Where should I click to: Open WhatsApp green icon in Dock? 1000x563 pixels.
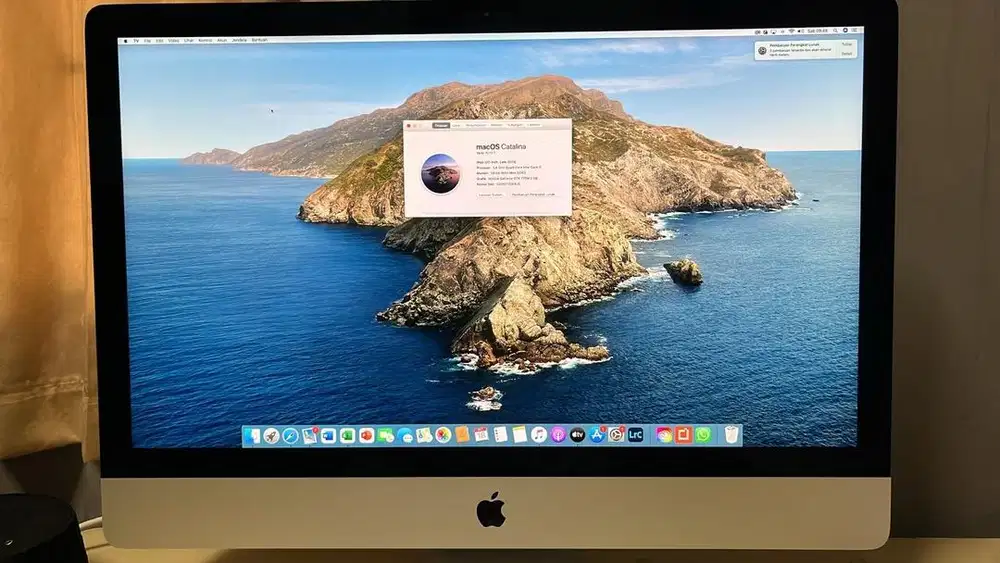coord(703,435)
